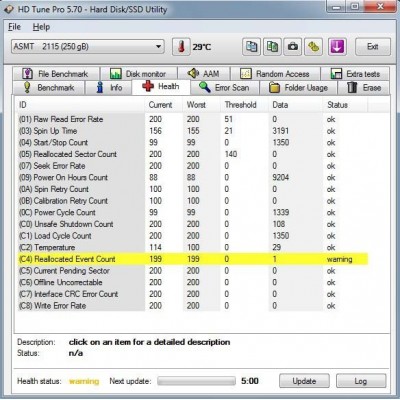Switch to the Disk monitor tab
The width and height of the screenshot is (400, 400).
coord(139,74)
